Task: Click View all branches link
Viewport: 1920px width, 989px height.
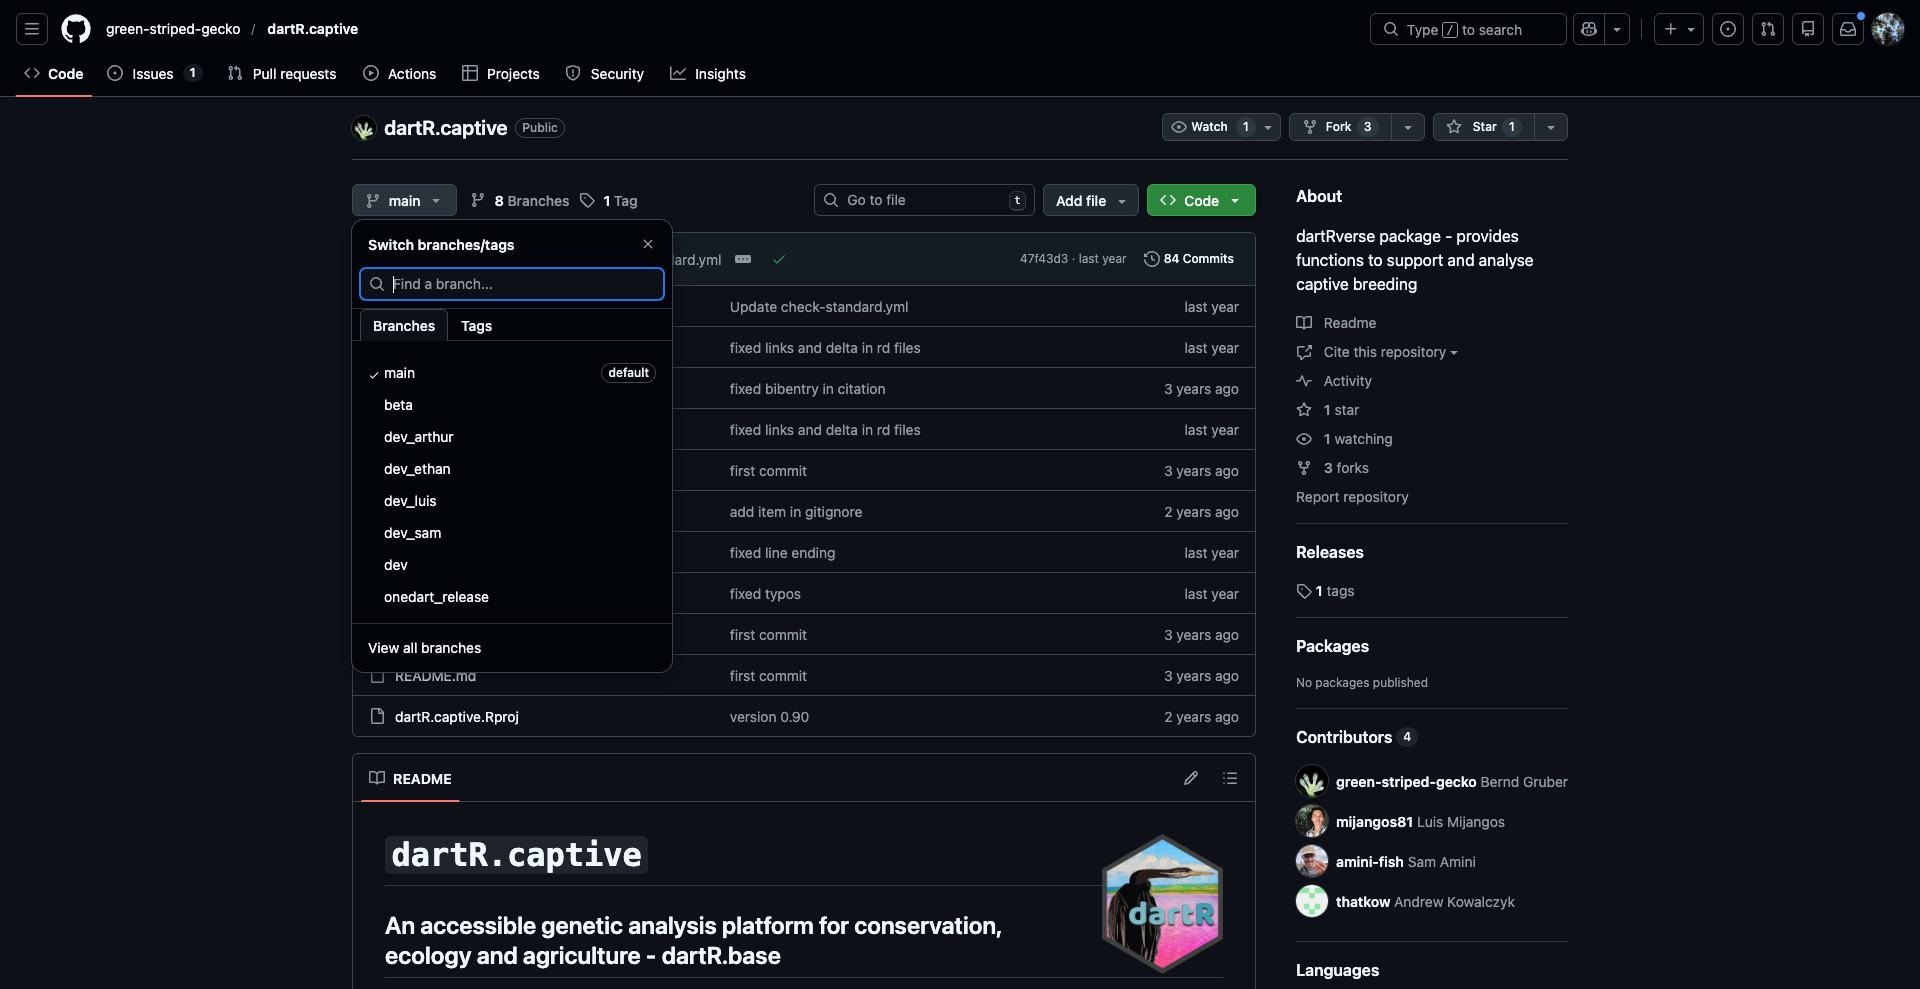Action: [x=424, y=648]
